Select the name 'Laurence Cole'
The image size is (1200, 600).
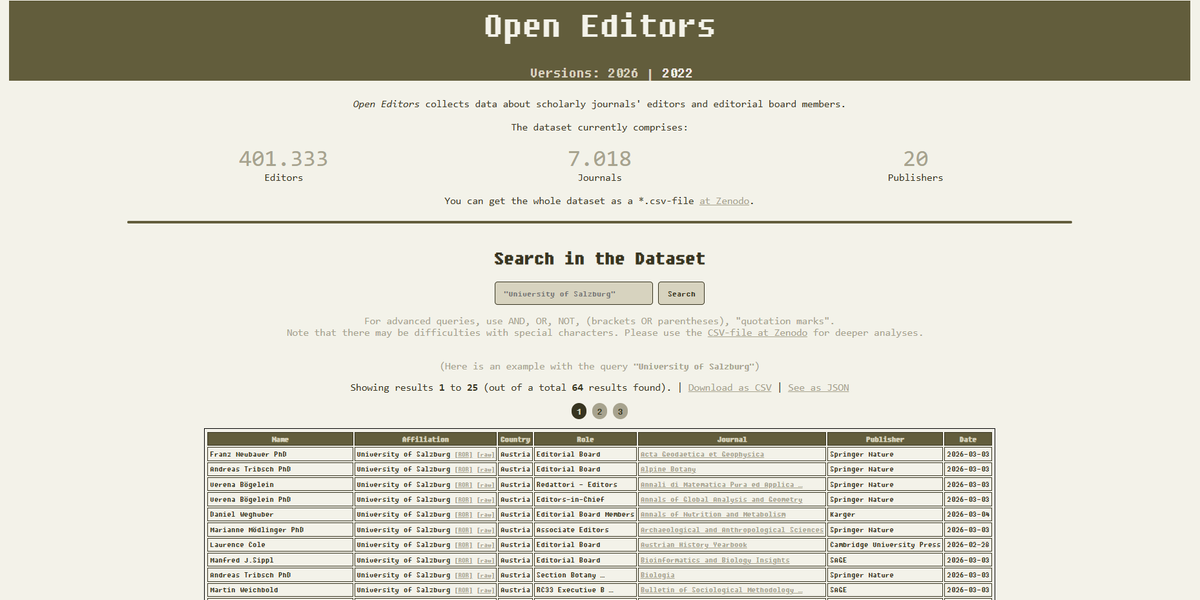coord(236,545)
